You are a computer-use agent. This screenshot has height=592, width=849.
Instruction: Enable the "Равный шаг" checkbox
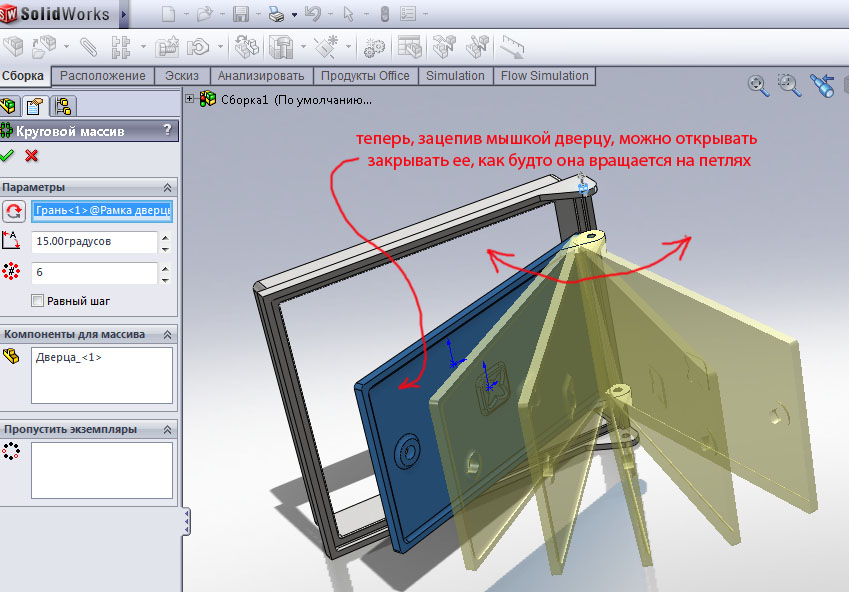(x=38, y=300)
